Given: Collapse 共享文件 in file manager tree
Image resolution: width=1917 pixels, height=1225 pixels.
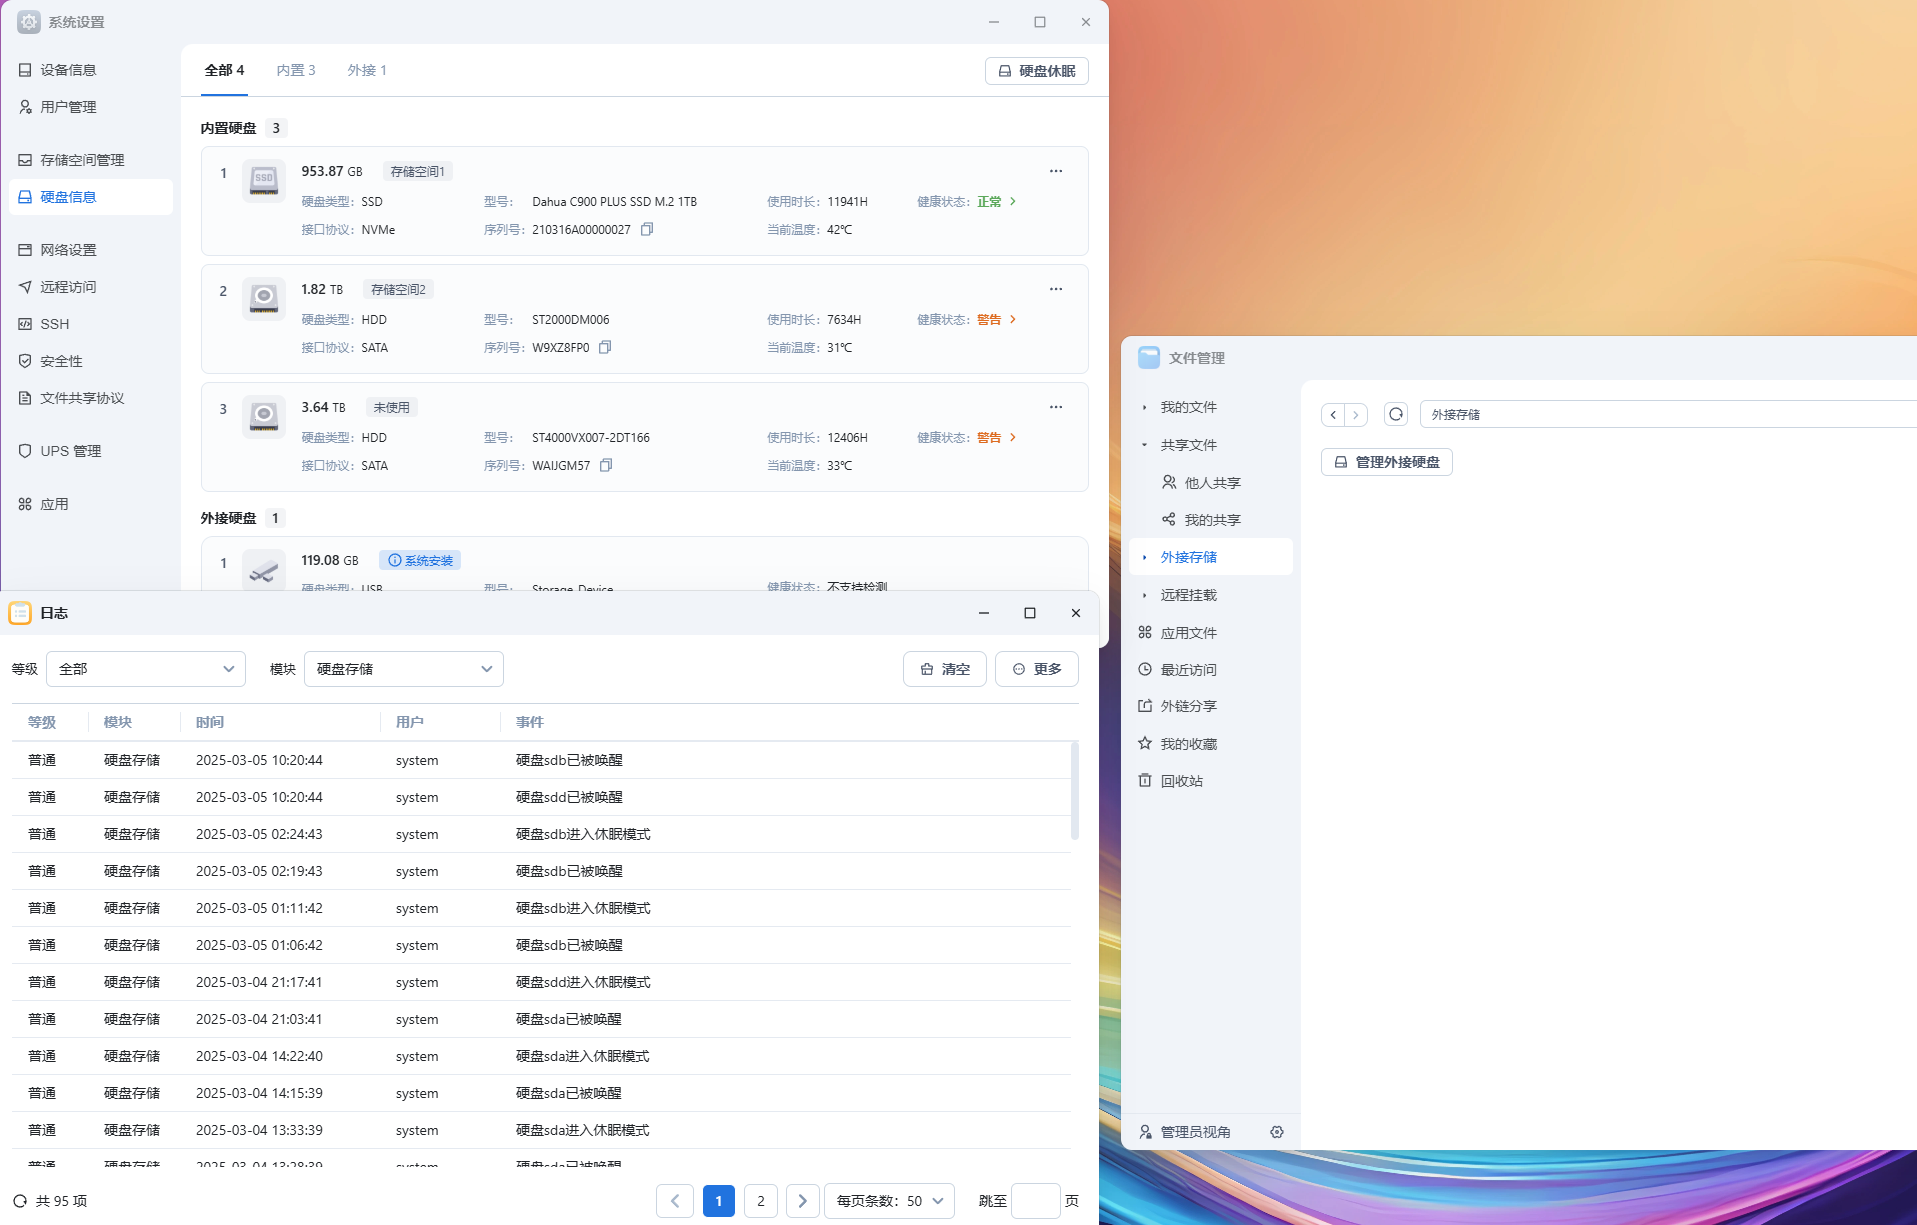Looking at the screenshot, I should [1145, 445].
